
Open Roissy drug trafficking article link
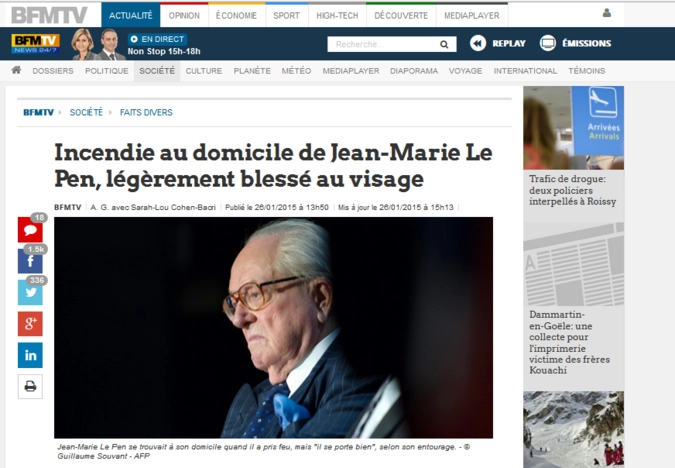coord(573,190)
